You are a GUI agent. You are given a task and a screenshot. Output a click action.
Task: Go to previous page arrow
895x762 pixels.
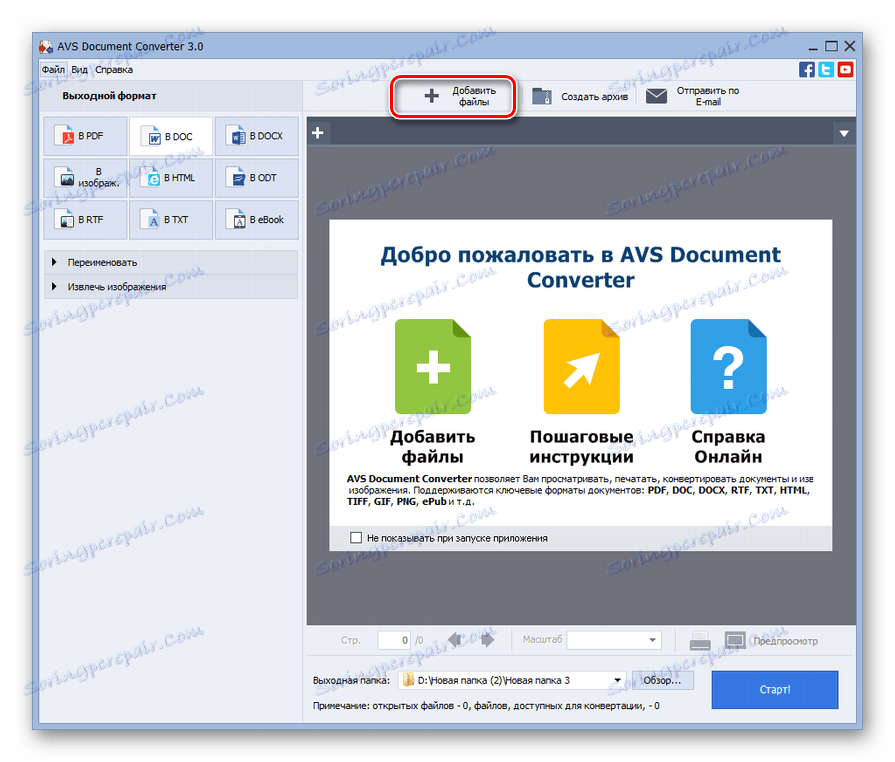(455, 640)
